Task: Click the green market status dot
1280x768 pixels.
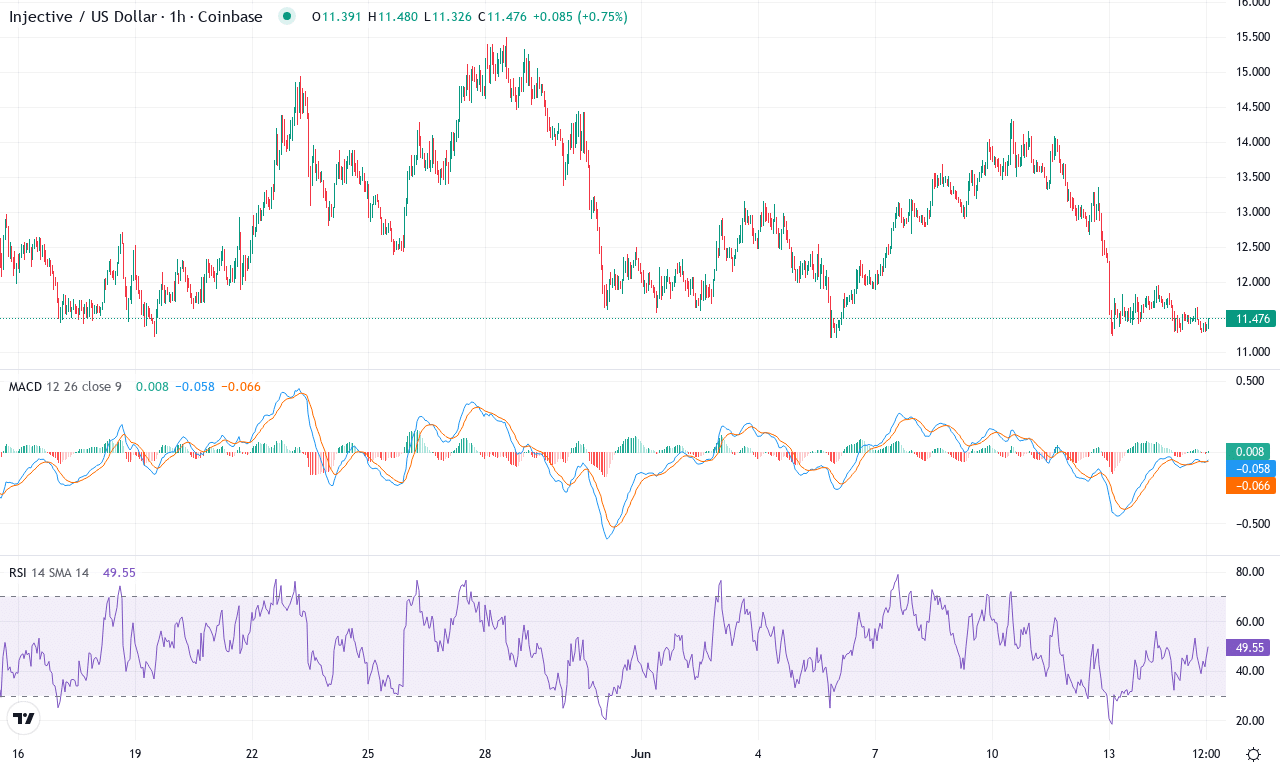Action: click(288, 17)
